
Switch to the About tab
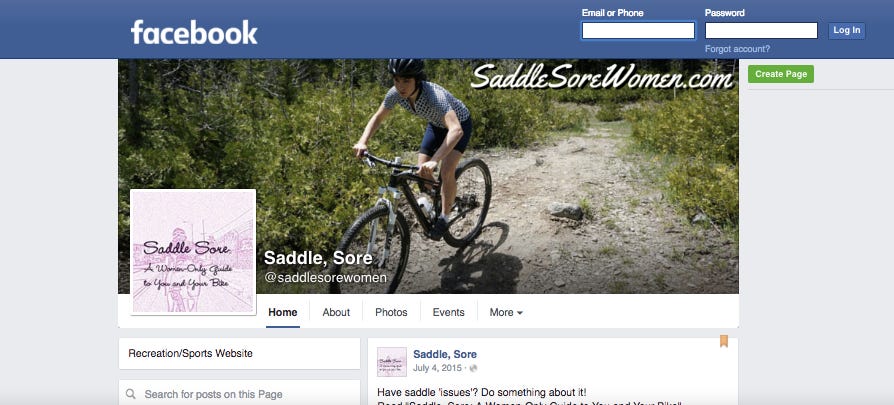click(x=336, y=312)
